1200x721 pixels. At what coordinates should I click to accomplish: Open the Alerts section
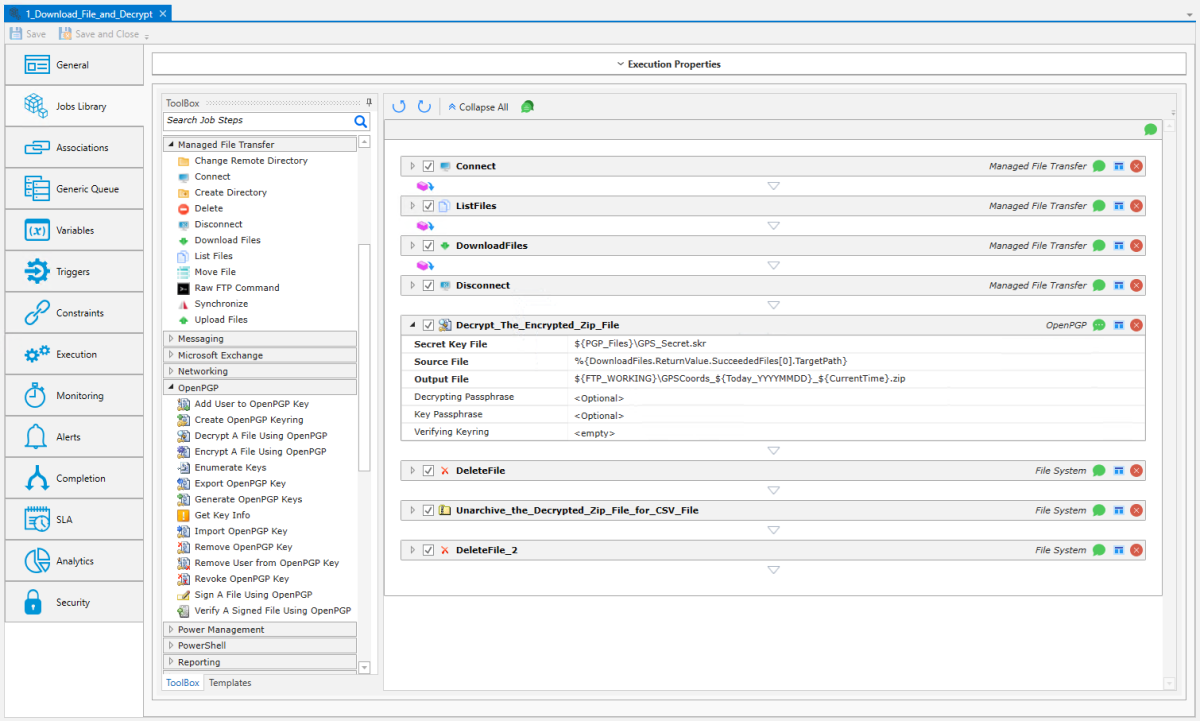tap(75, 437)
